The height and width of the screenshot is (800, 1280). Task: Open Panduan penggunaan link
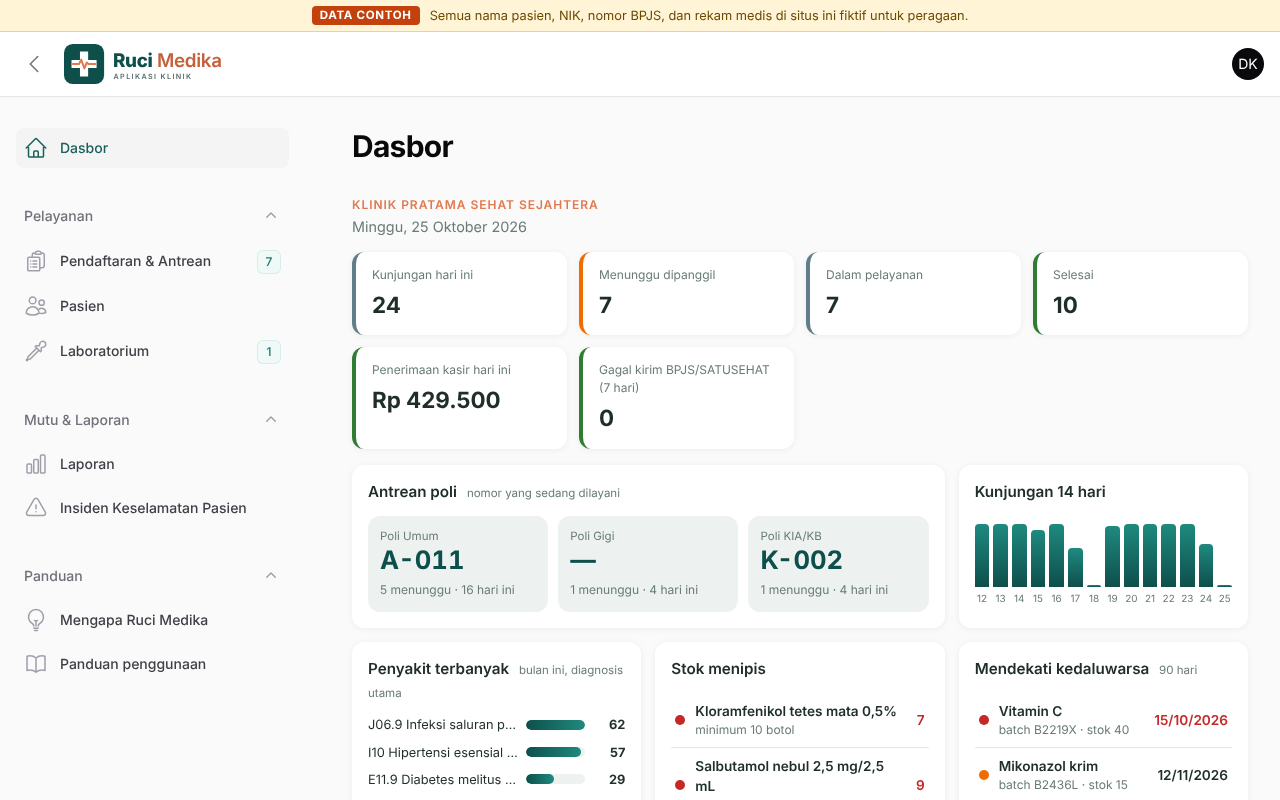coord(152,664)
